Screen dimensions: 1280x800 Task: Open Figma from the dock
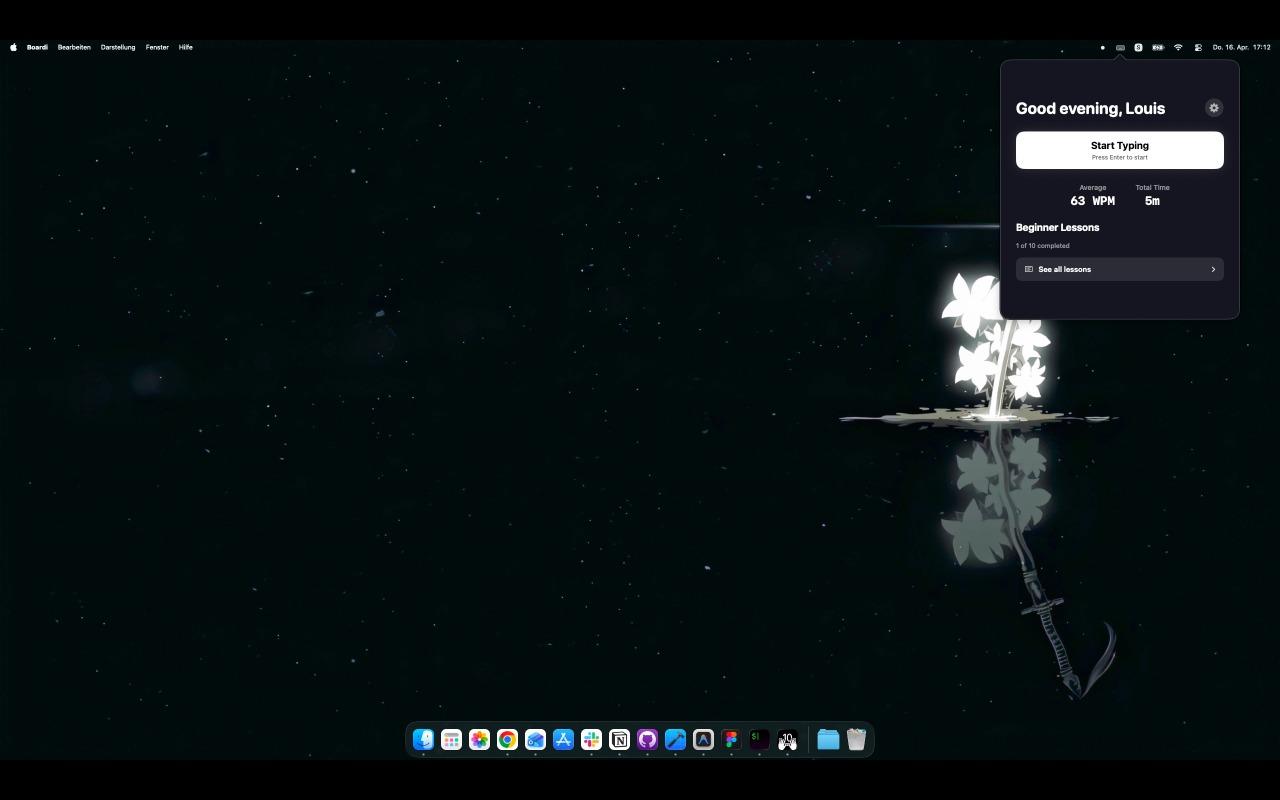coord(731,739)
